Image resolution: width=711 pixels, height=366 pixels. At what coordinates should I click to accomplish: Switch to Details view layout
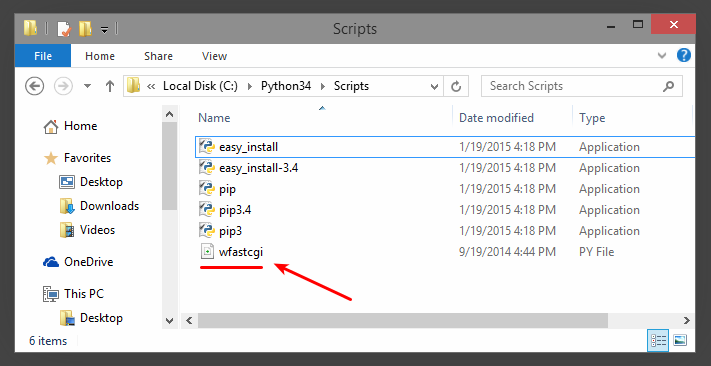(658, 341)
